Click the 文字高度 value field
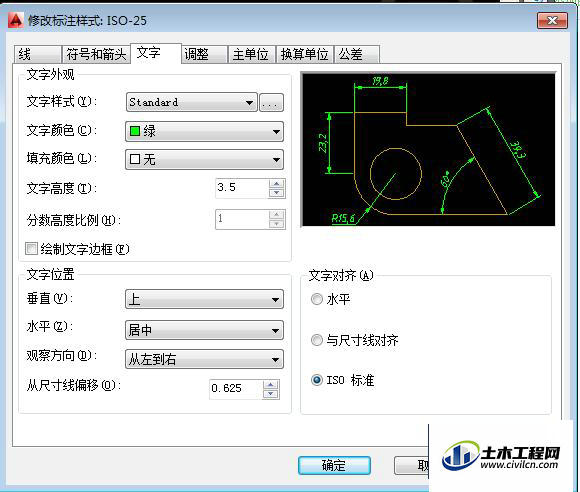Viewport: 580px width, 492px height. point(242,188)
